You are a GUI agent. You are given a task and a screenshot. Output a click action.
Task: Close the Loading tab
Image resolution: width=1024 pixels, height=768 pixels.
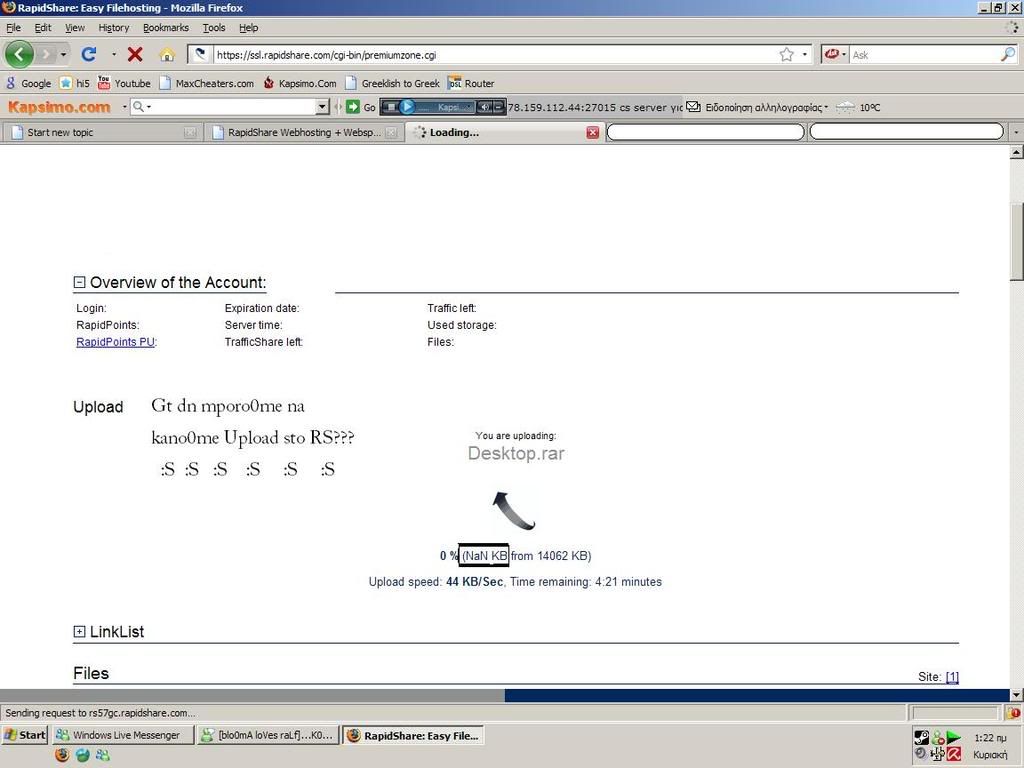(x=592, y=132)
